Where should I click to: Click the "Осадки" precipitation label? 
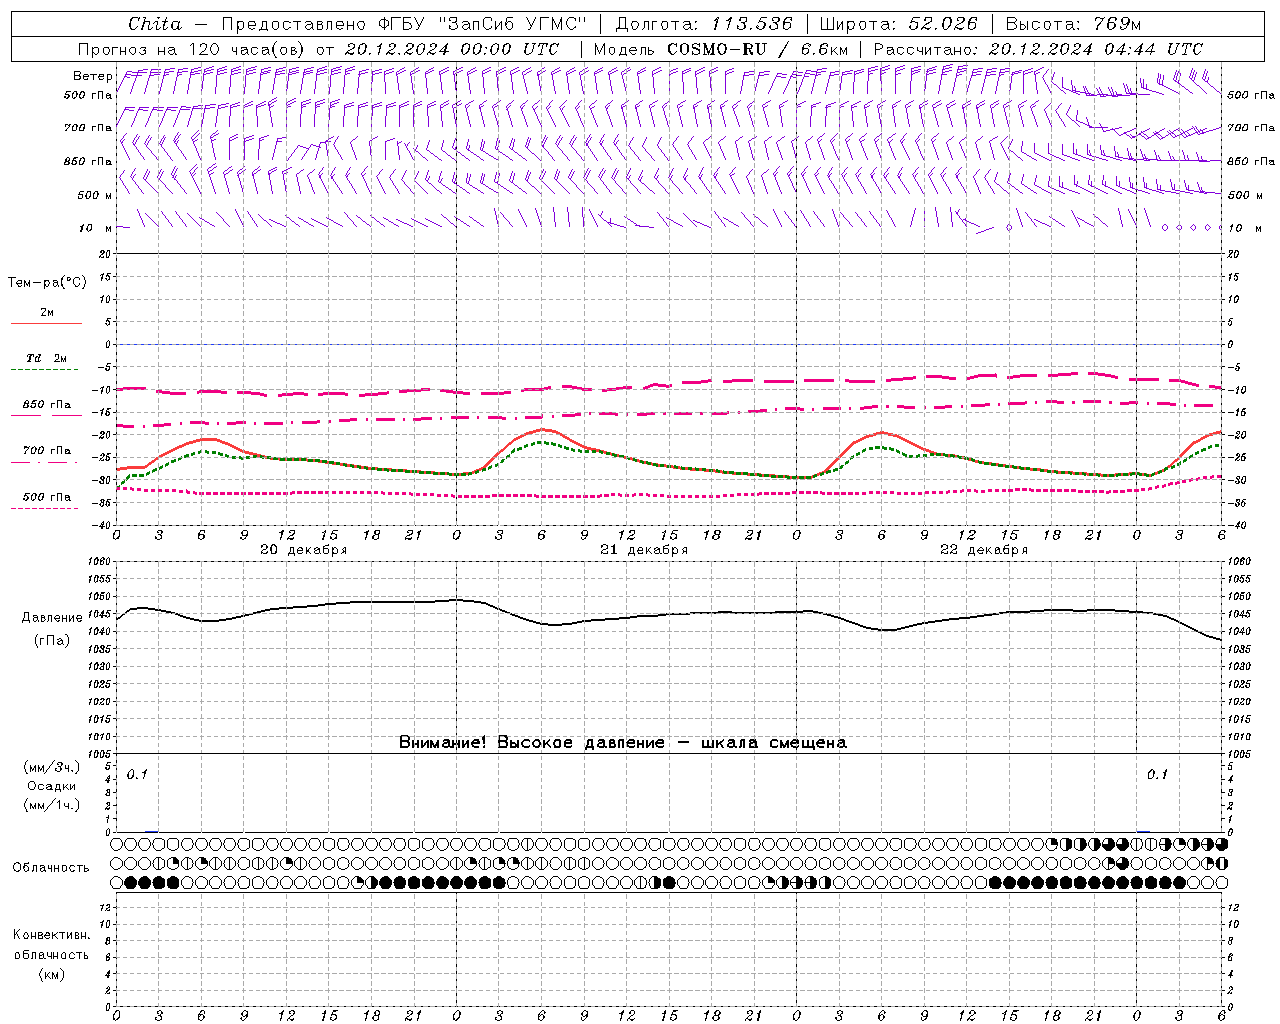click(x=51, y=786)
